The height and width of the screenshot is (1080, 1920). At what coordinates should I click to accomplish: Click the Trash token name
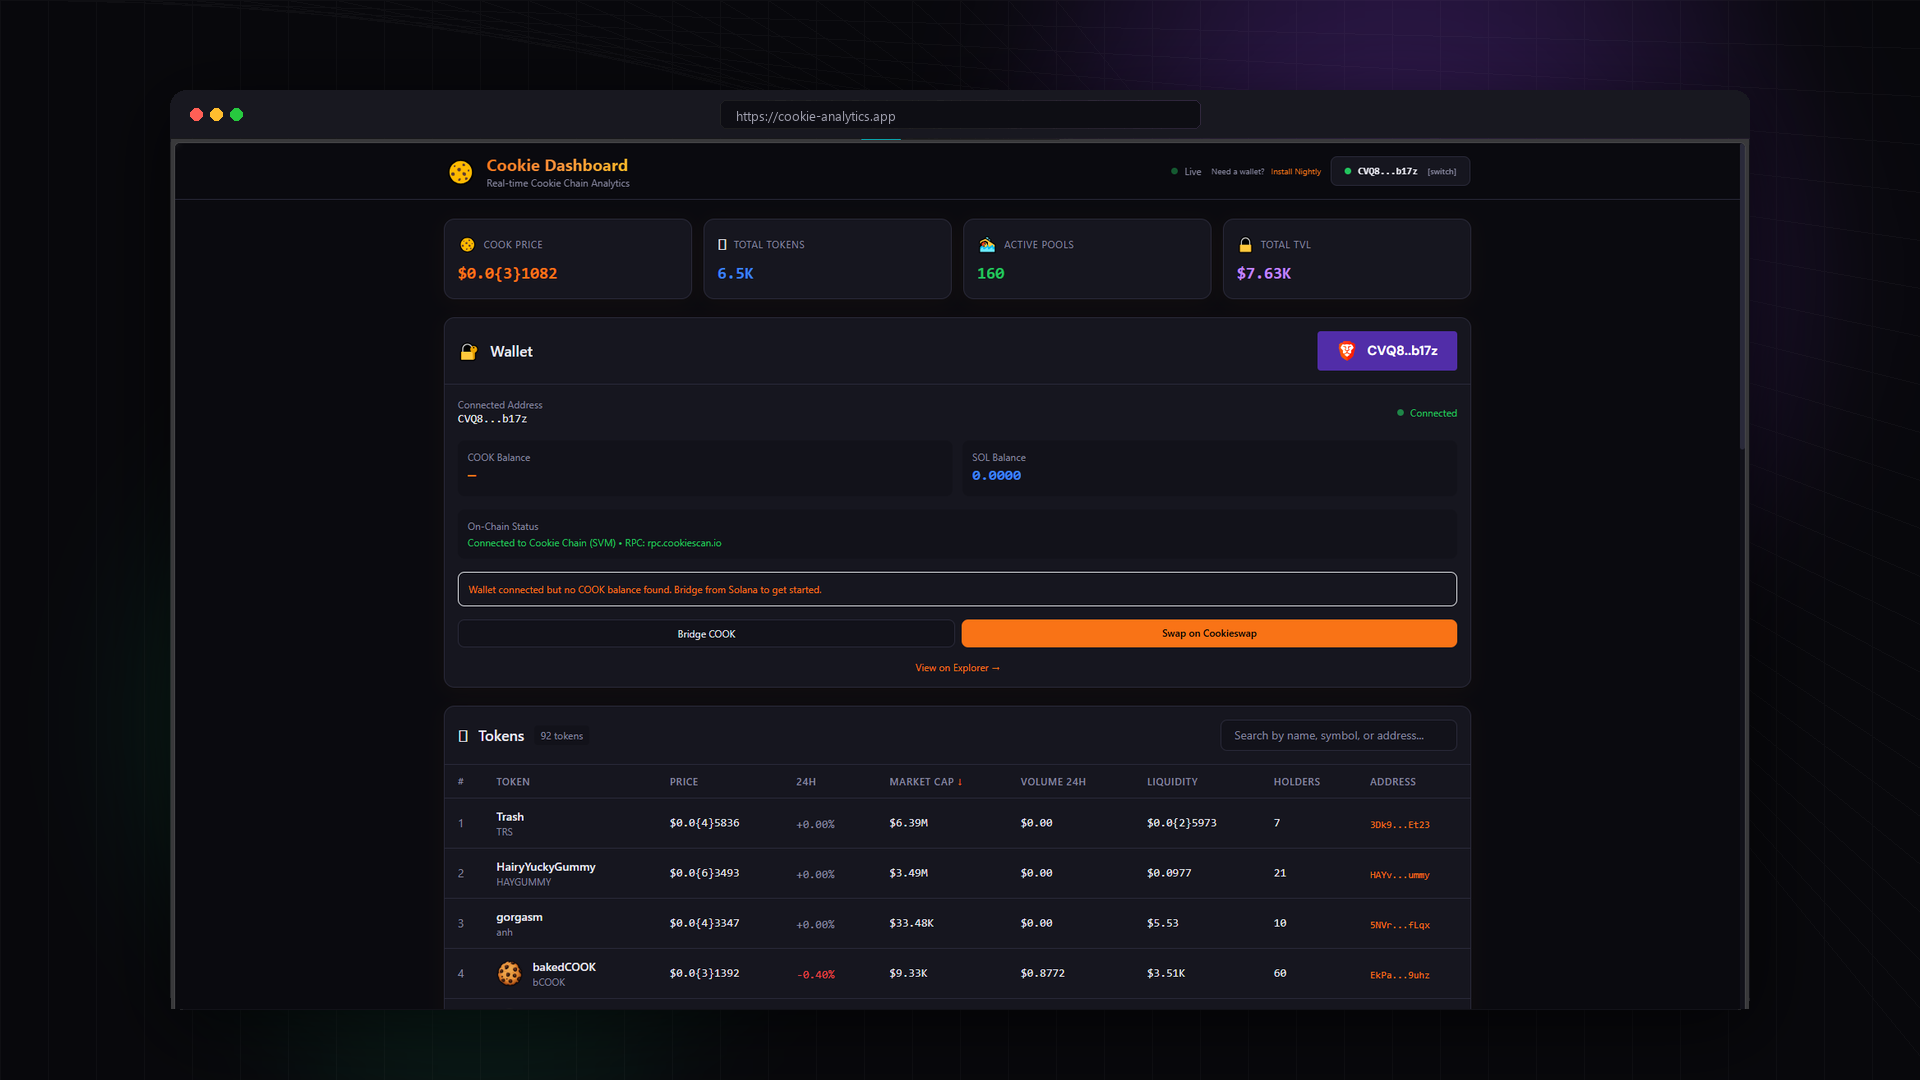tap(510, 817)
